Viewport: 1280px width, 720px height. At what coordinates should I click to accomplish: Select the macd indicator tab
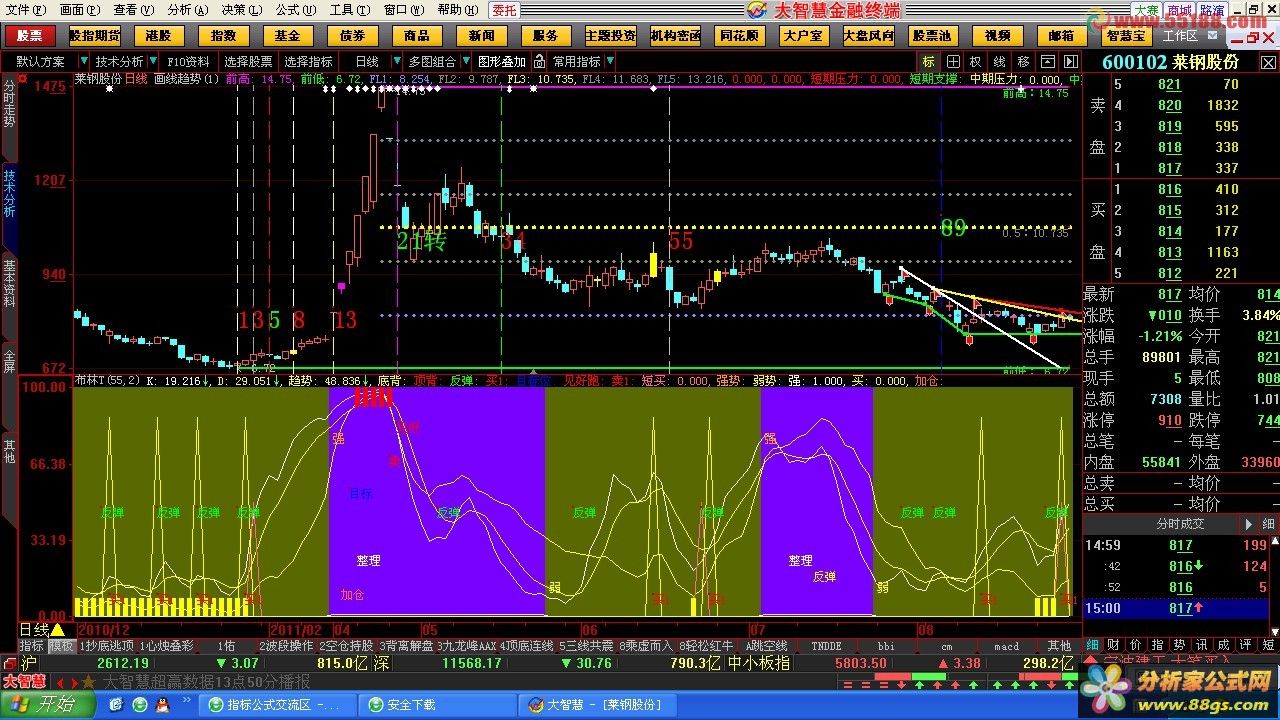[1006, 646]
